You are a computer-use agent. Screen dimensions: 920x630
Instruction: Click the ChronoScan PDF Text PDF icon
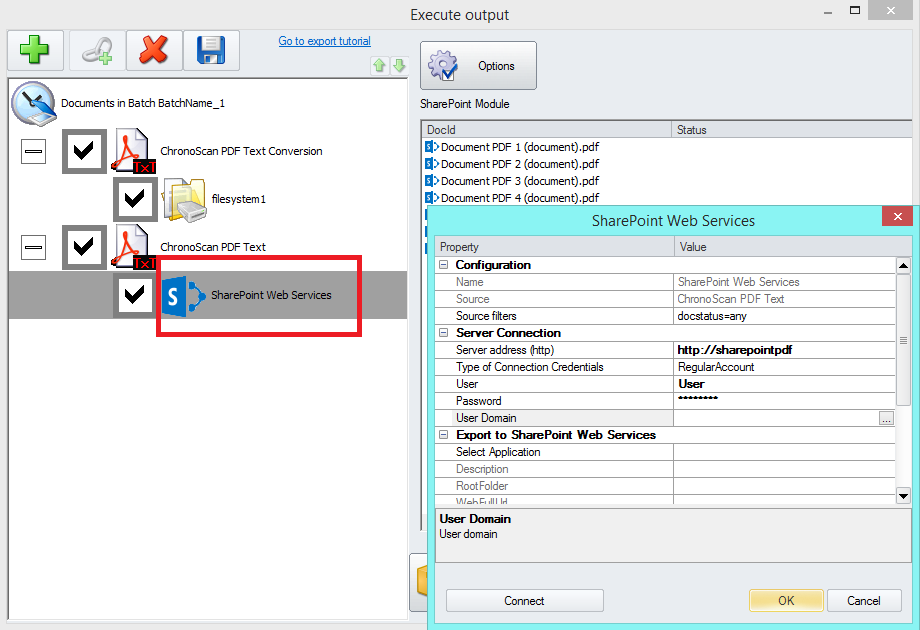[x=134, y=247]
